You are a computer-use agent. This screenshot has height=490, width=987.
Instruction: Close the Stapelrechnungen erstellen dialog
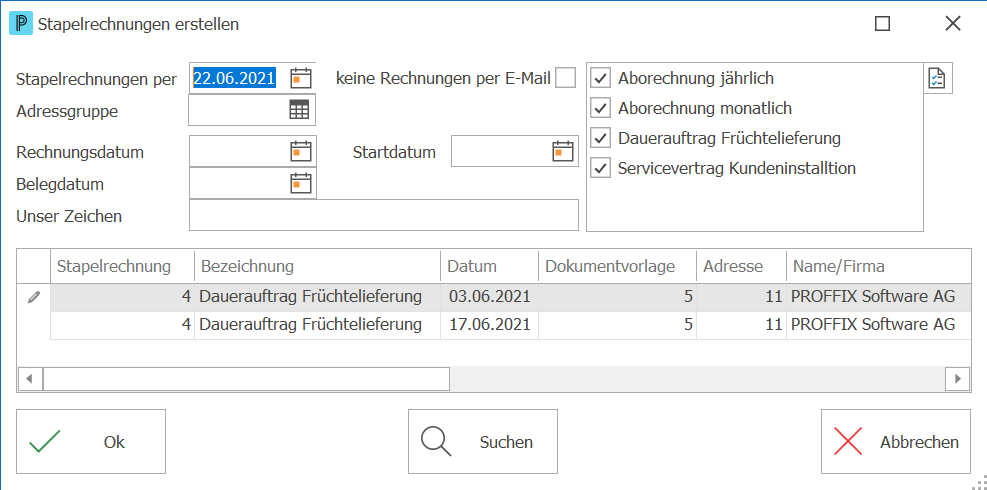(x=953, y=24)
